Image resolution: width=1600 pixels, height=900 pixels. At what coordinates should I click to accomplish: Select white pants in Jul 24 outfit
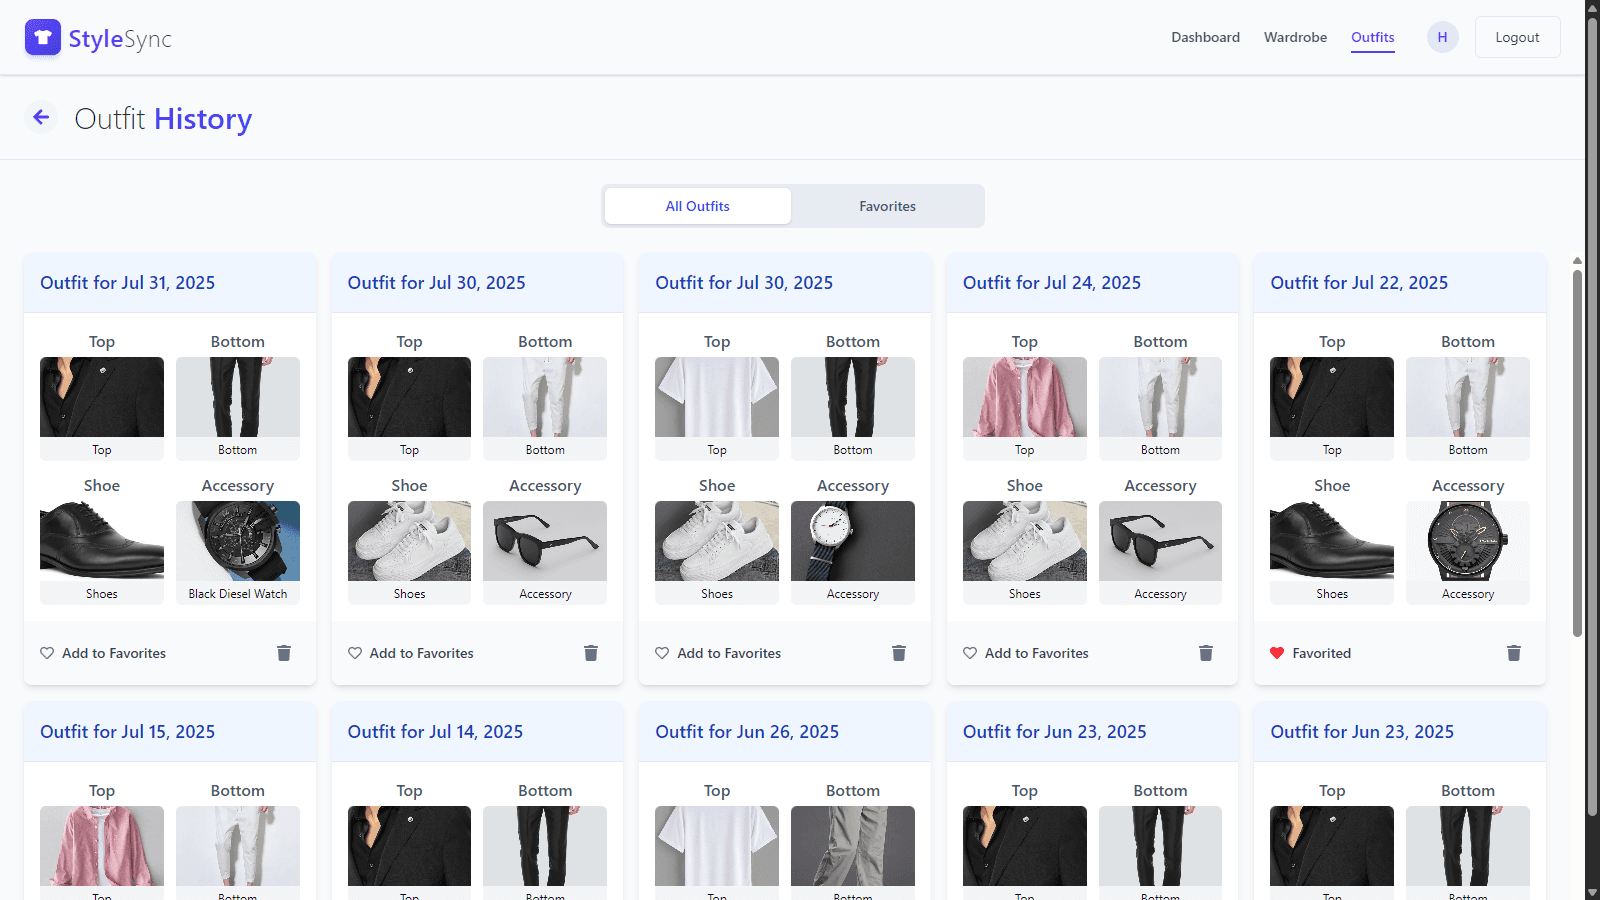click(1160, 397)
